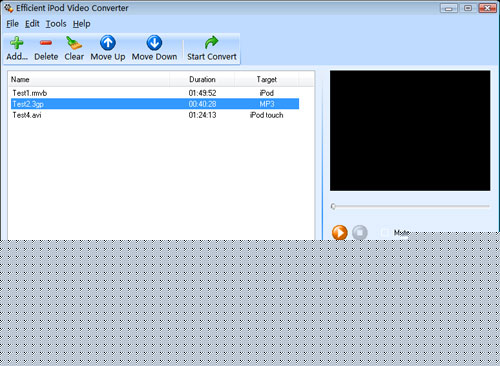Select the Test4.avi file row
Image resolution: width=500 pixels, height=366 pixels.
point(155,115)
